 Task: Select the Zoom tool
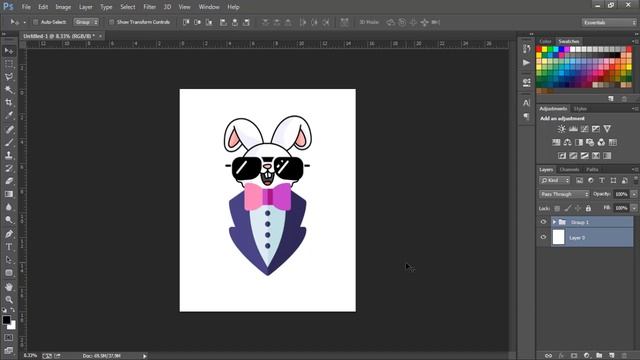(x=9, y=300)
